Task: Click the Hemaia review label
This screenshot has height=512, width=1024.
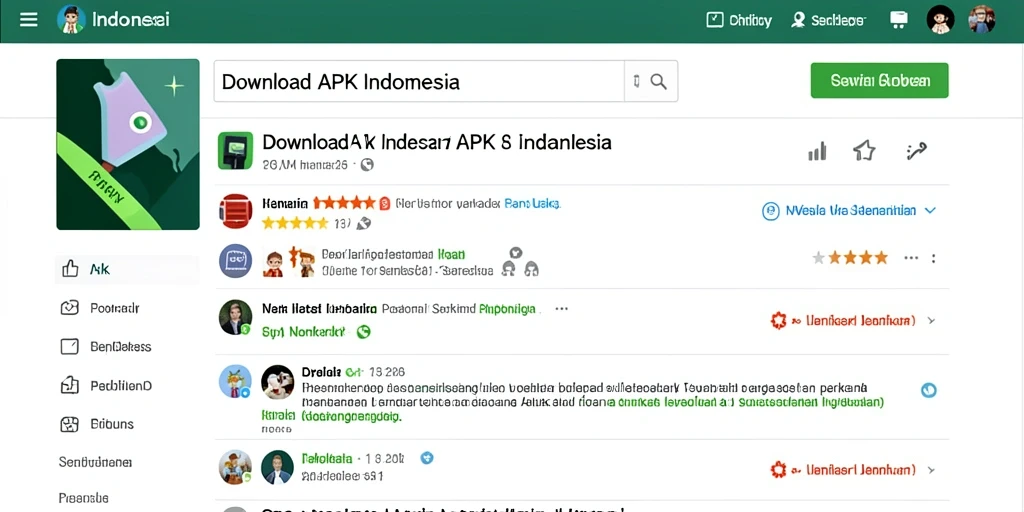Action: [x=285, y=203]
